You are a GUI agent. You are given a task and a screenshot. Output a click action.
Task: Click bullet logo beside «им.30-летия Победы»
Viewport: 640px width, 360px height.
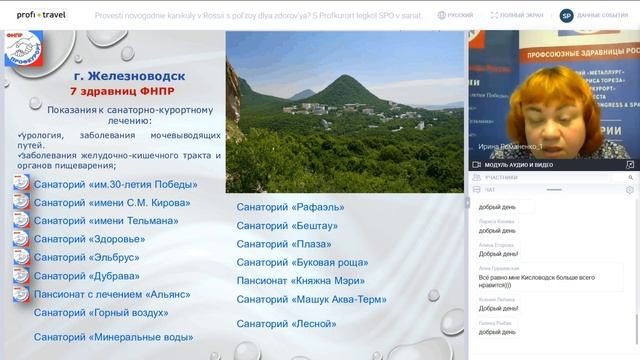21,183
